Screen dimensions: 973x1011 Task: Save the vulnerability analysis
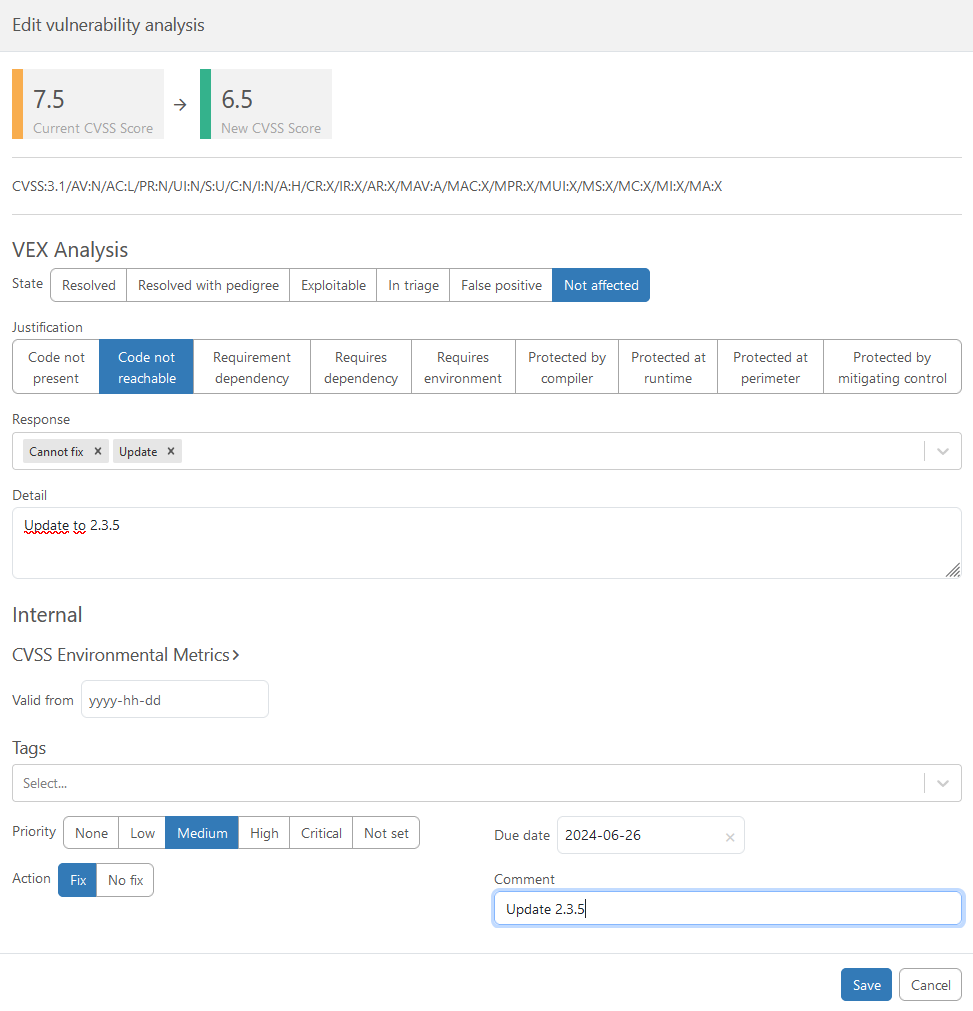pos(866,985)
